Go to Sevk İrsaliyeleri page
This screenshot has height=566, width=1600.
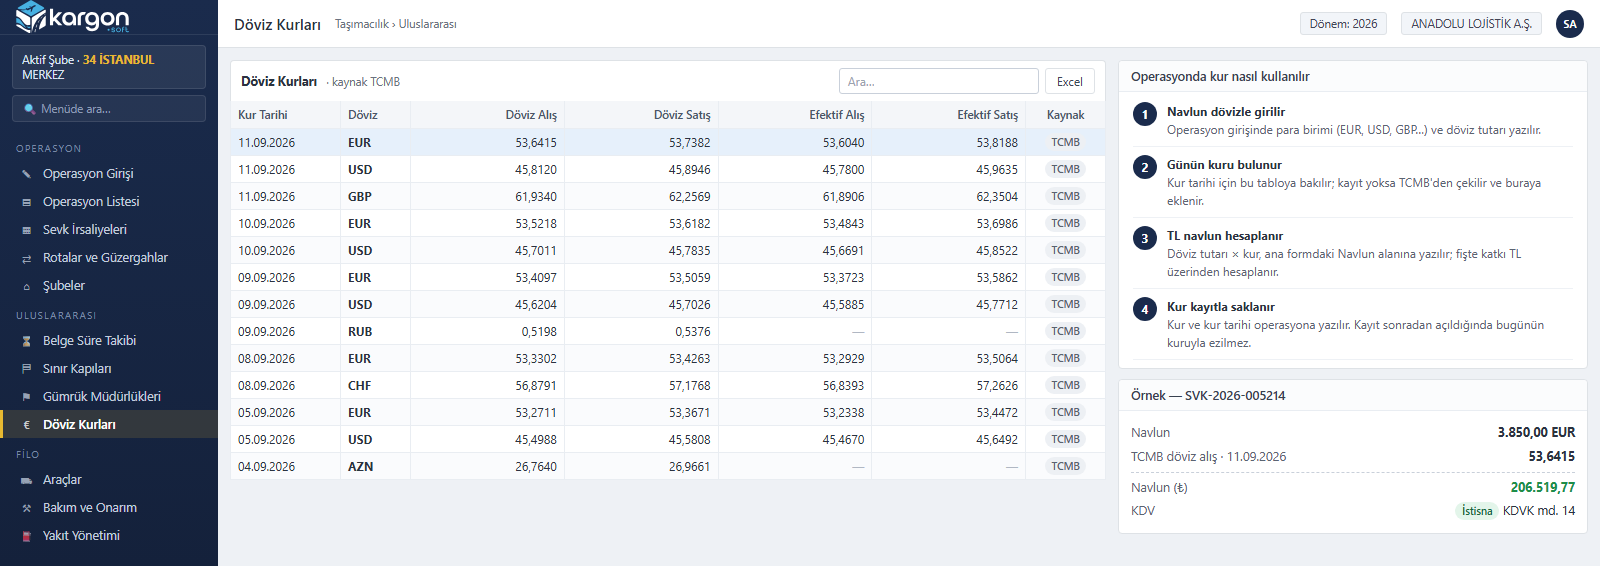109,230
